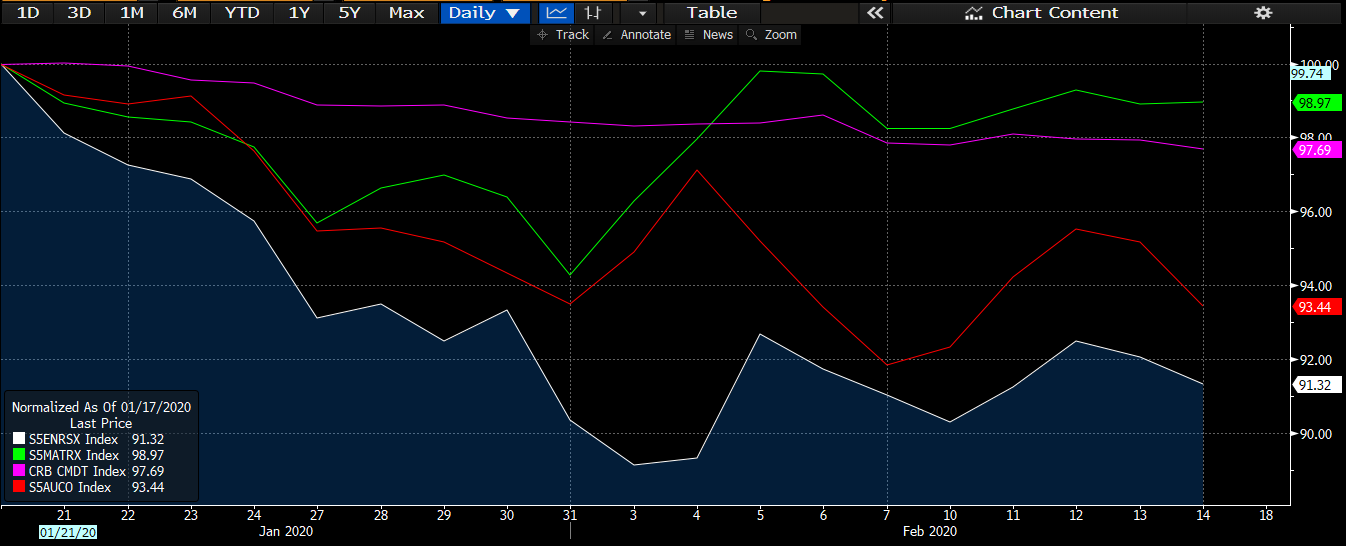This screenshot has height=546, width=1346.
Task: Activate the Zoom tool
Action: click(x=772, y=34)
